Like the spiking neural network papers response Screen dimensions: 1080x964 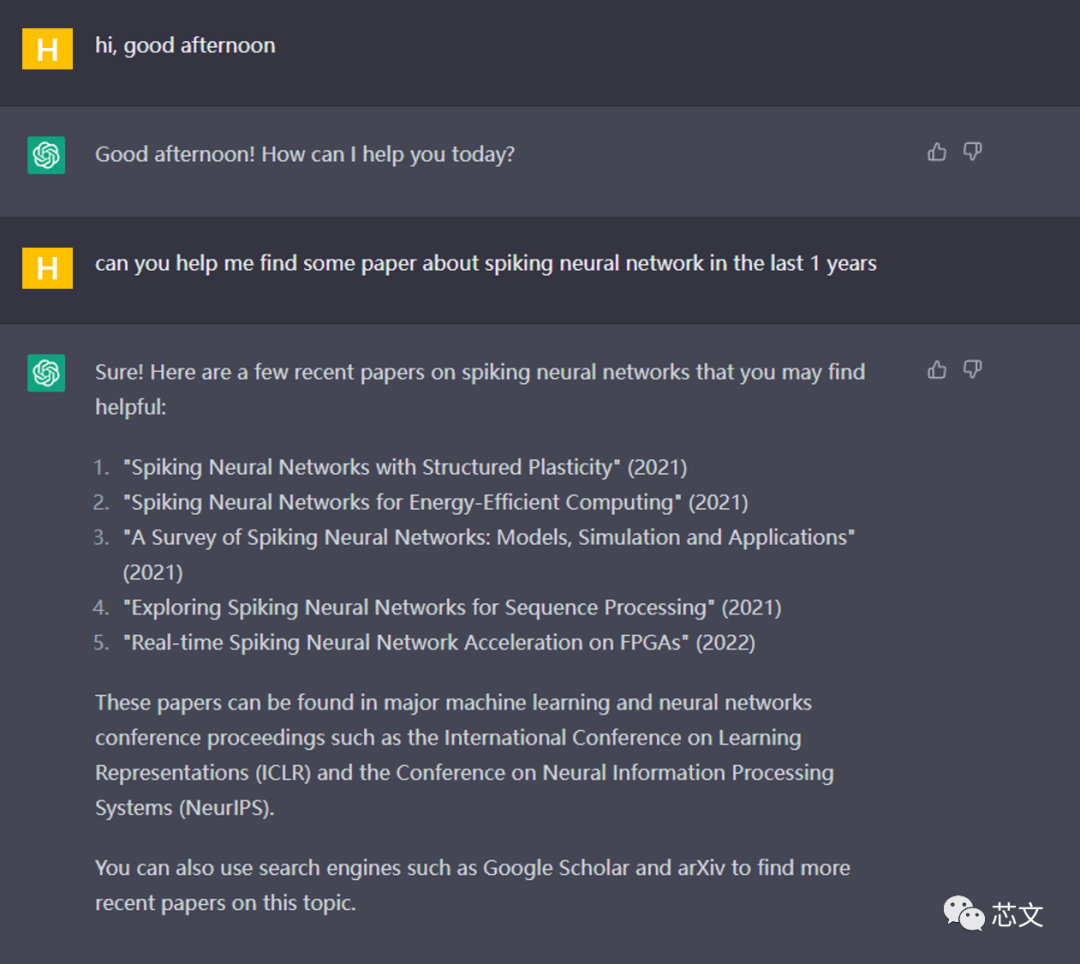coord(937,370)
